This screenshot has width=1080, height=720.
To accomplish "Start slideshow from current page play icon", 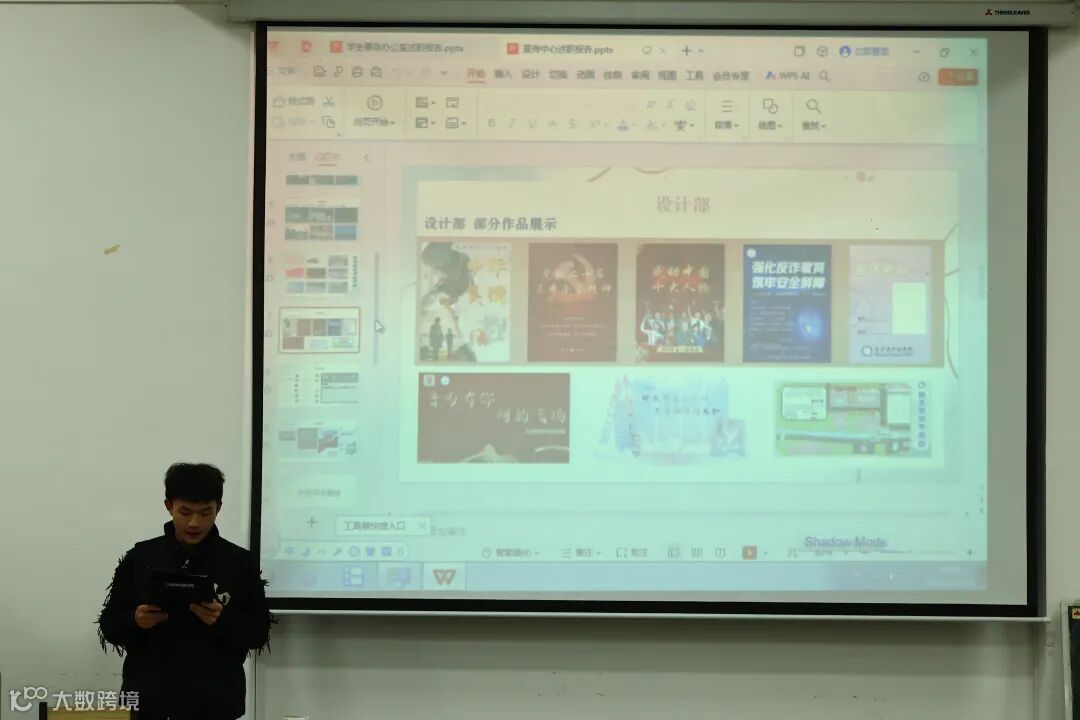I will coord(374,103).
